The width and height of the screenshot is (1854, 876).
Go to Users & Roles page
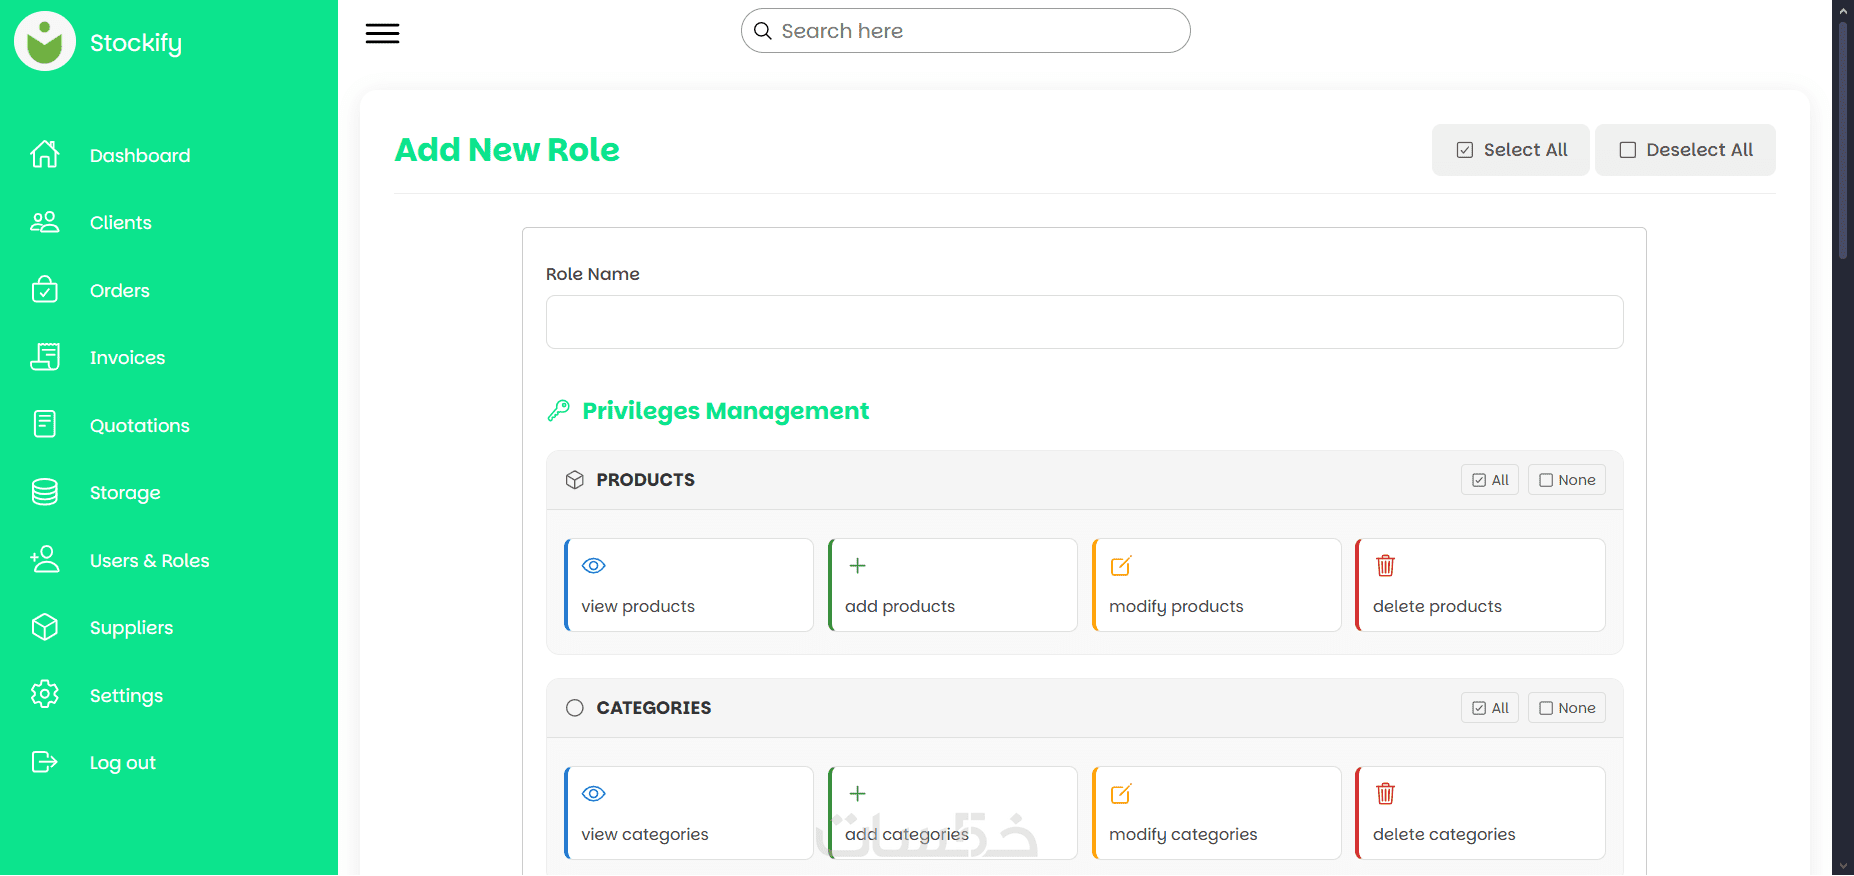point(149,561)
